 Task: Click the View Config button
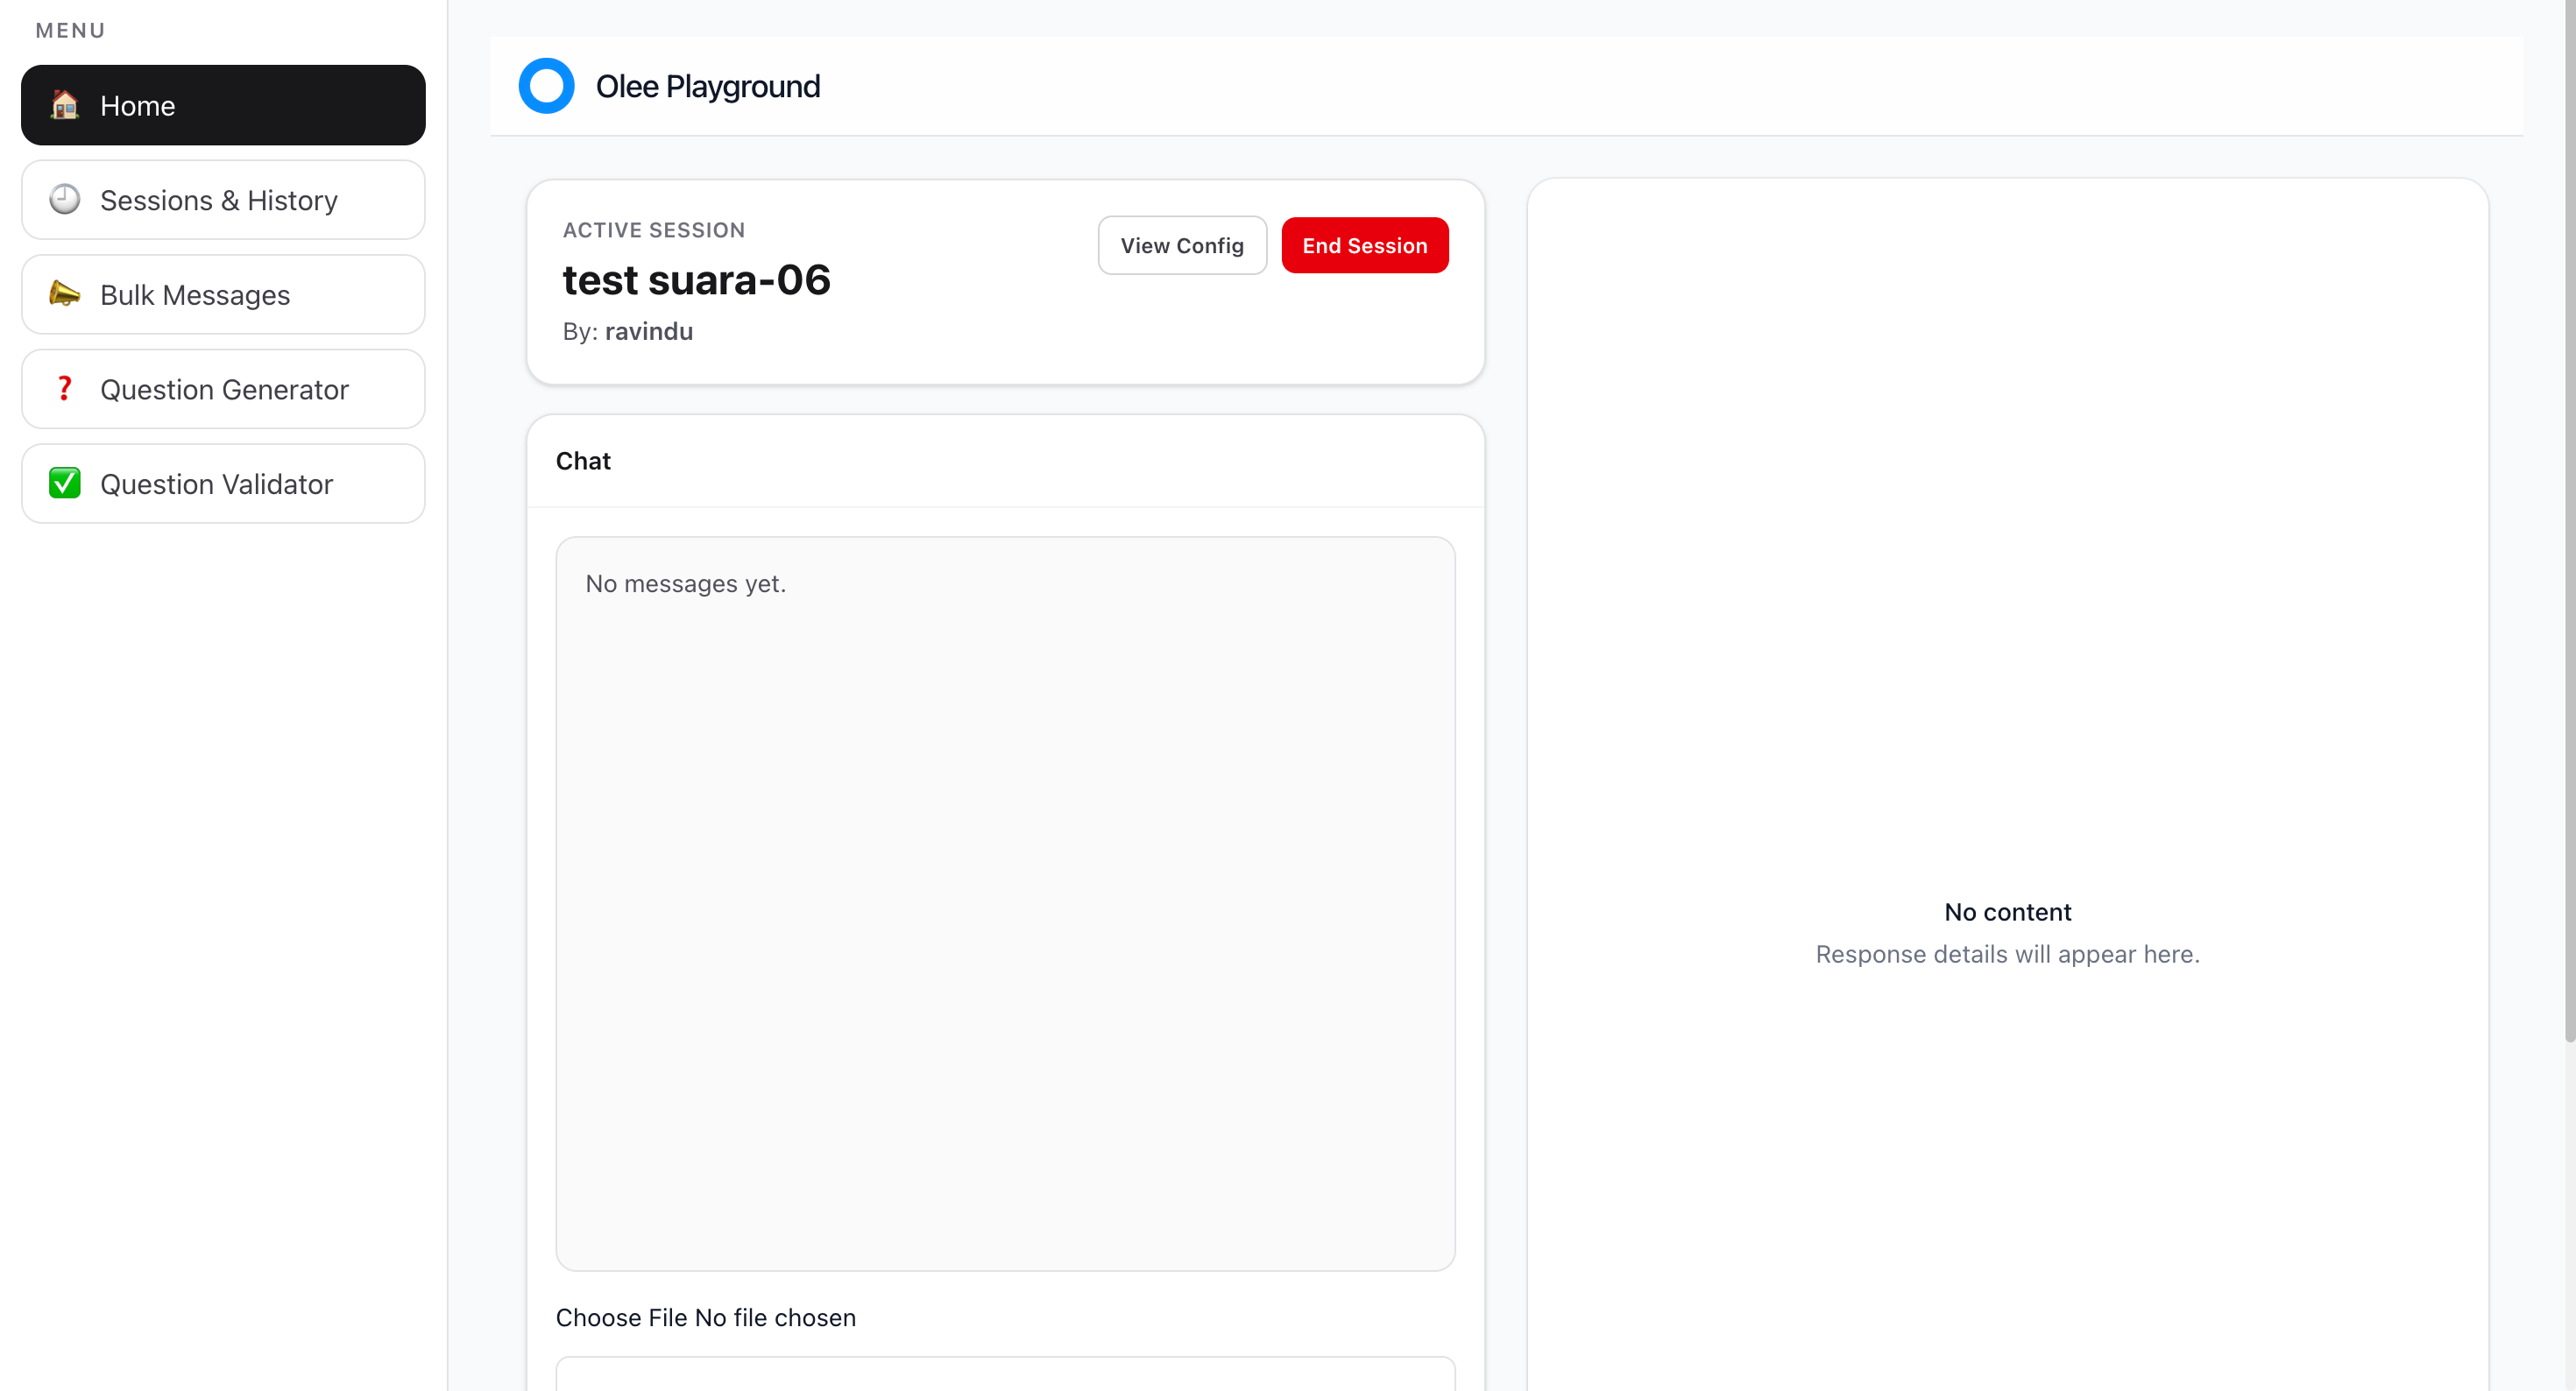pyautogui.click(x=1182, y=245)
